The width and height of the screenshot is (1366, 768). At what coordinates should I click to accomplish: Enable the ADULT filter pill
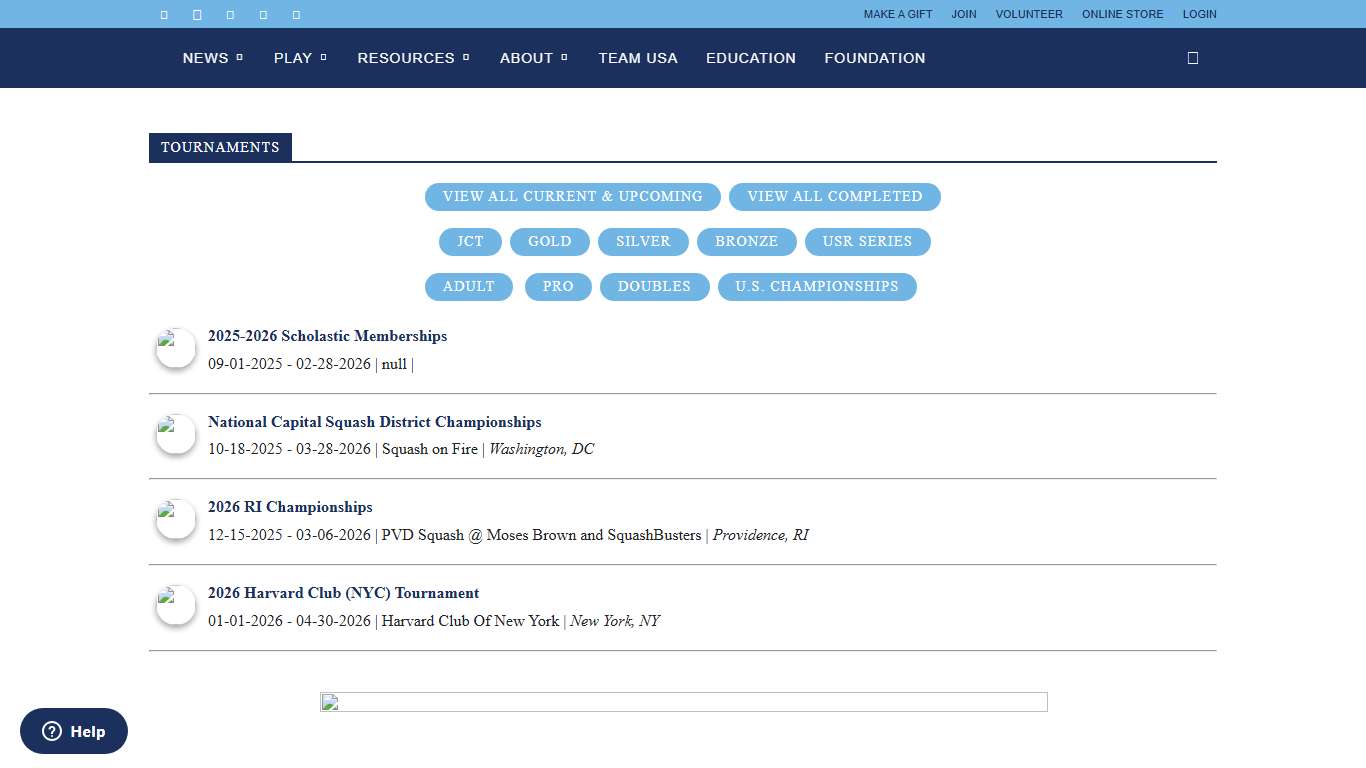pos(468,287)
